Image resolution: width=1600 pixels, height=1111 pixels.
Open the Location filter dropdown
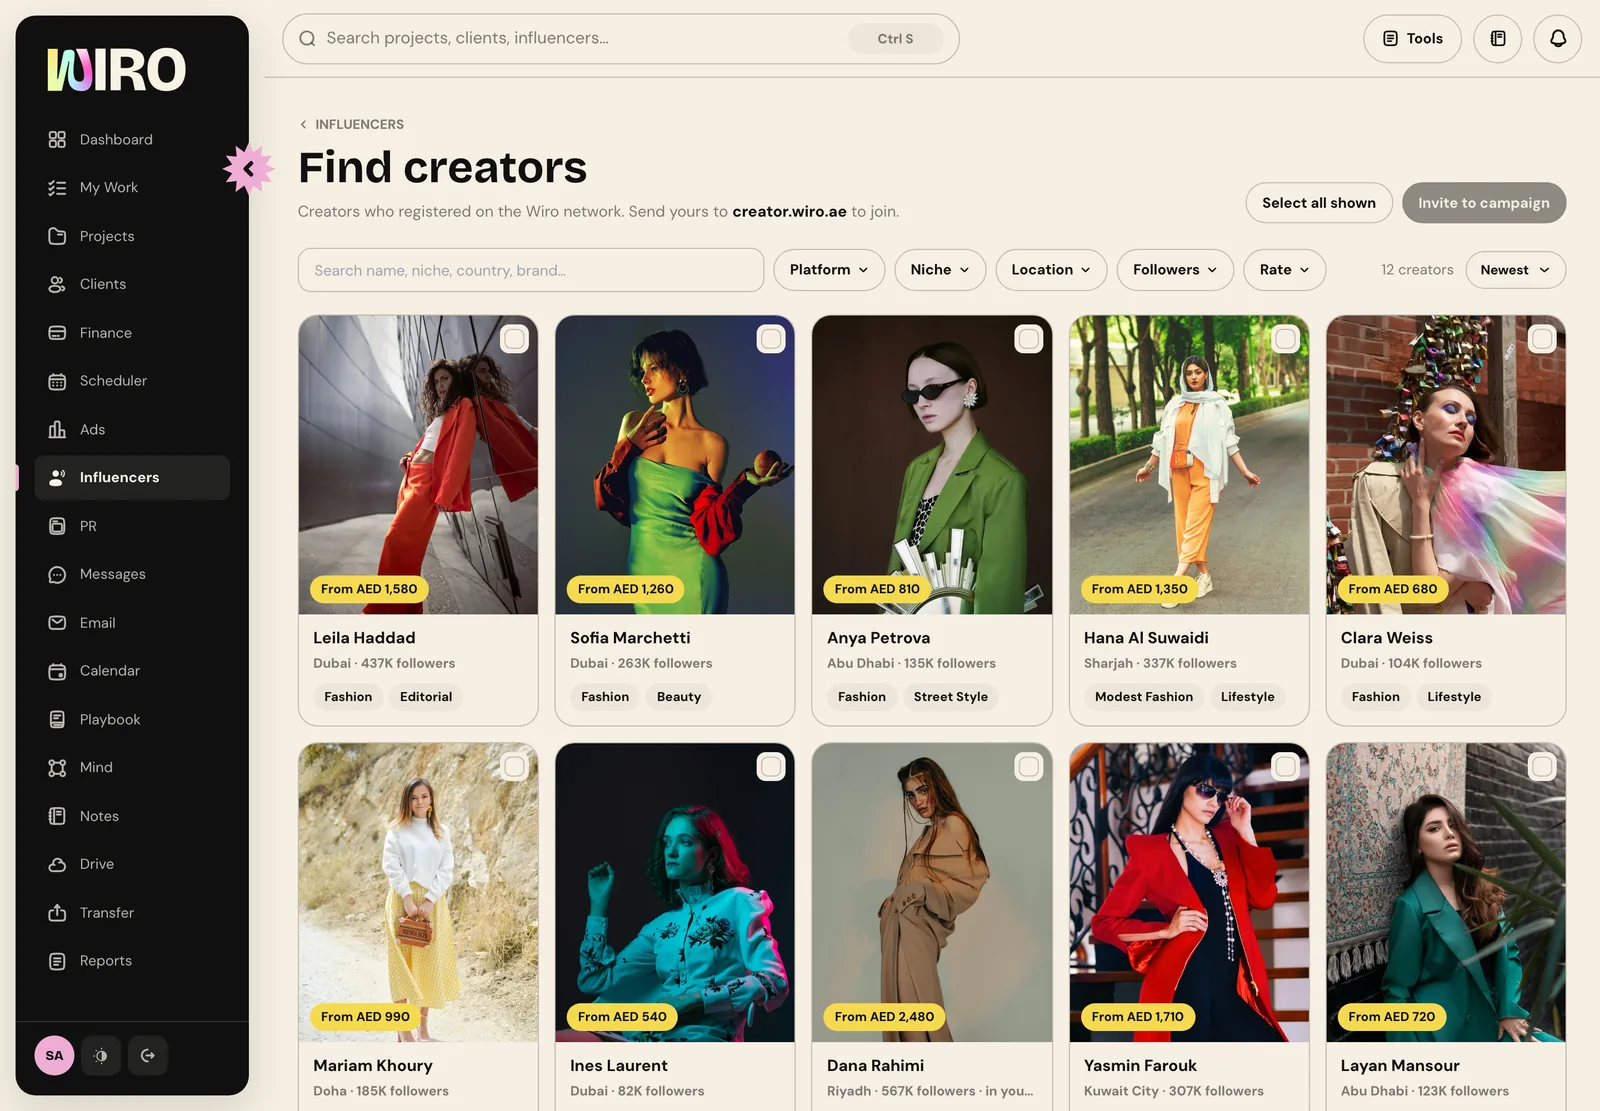[1051, 270]
